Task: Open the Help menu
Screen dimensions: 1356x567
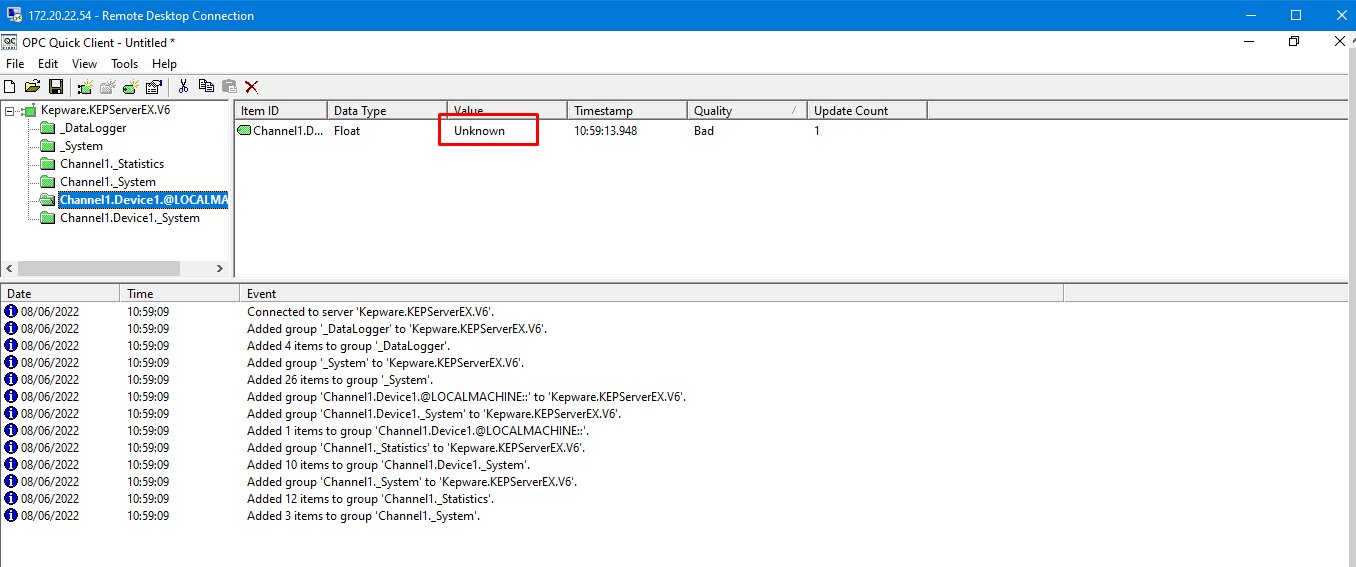Action: click(x=164, y=64)
